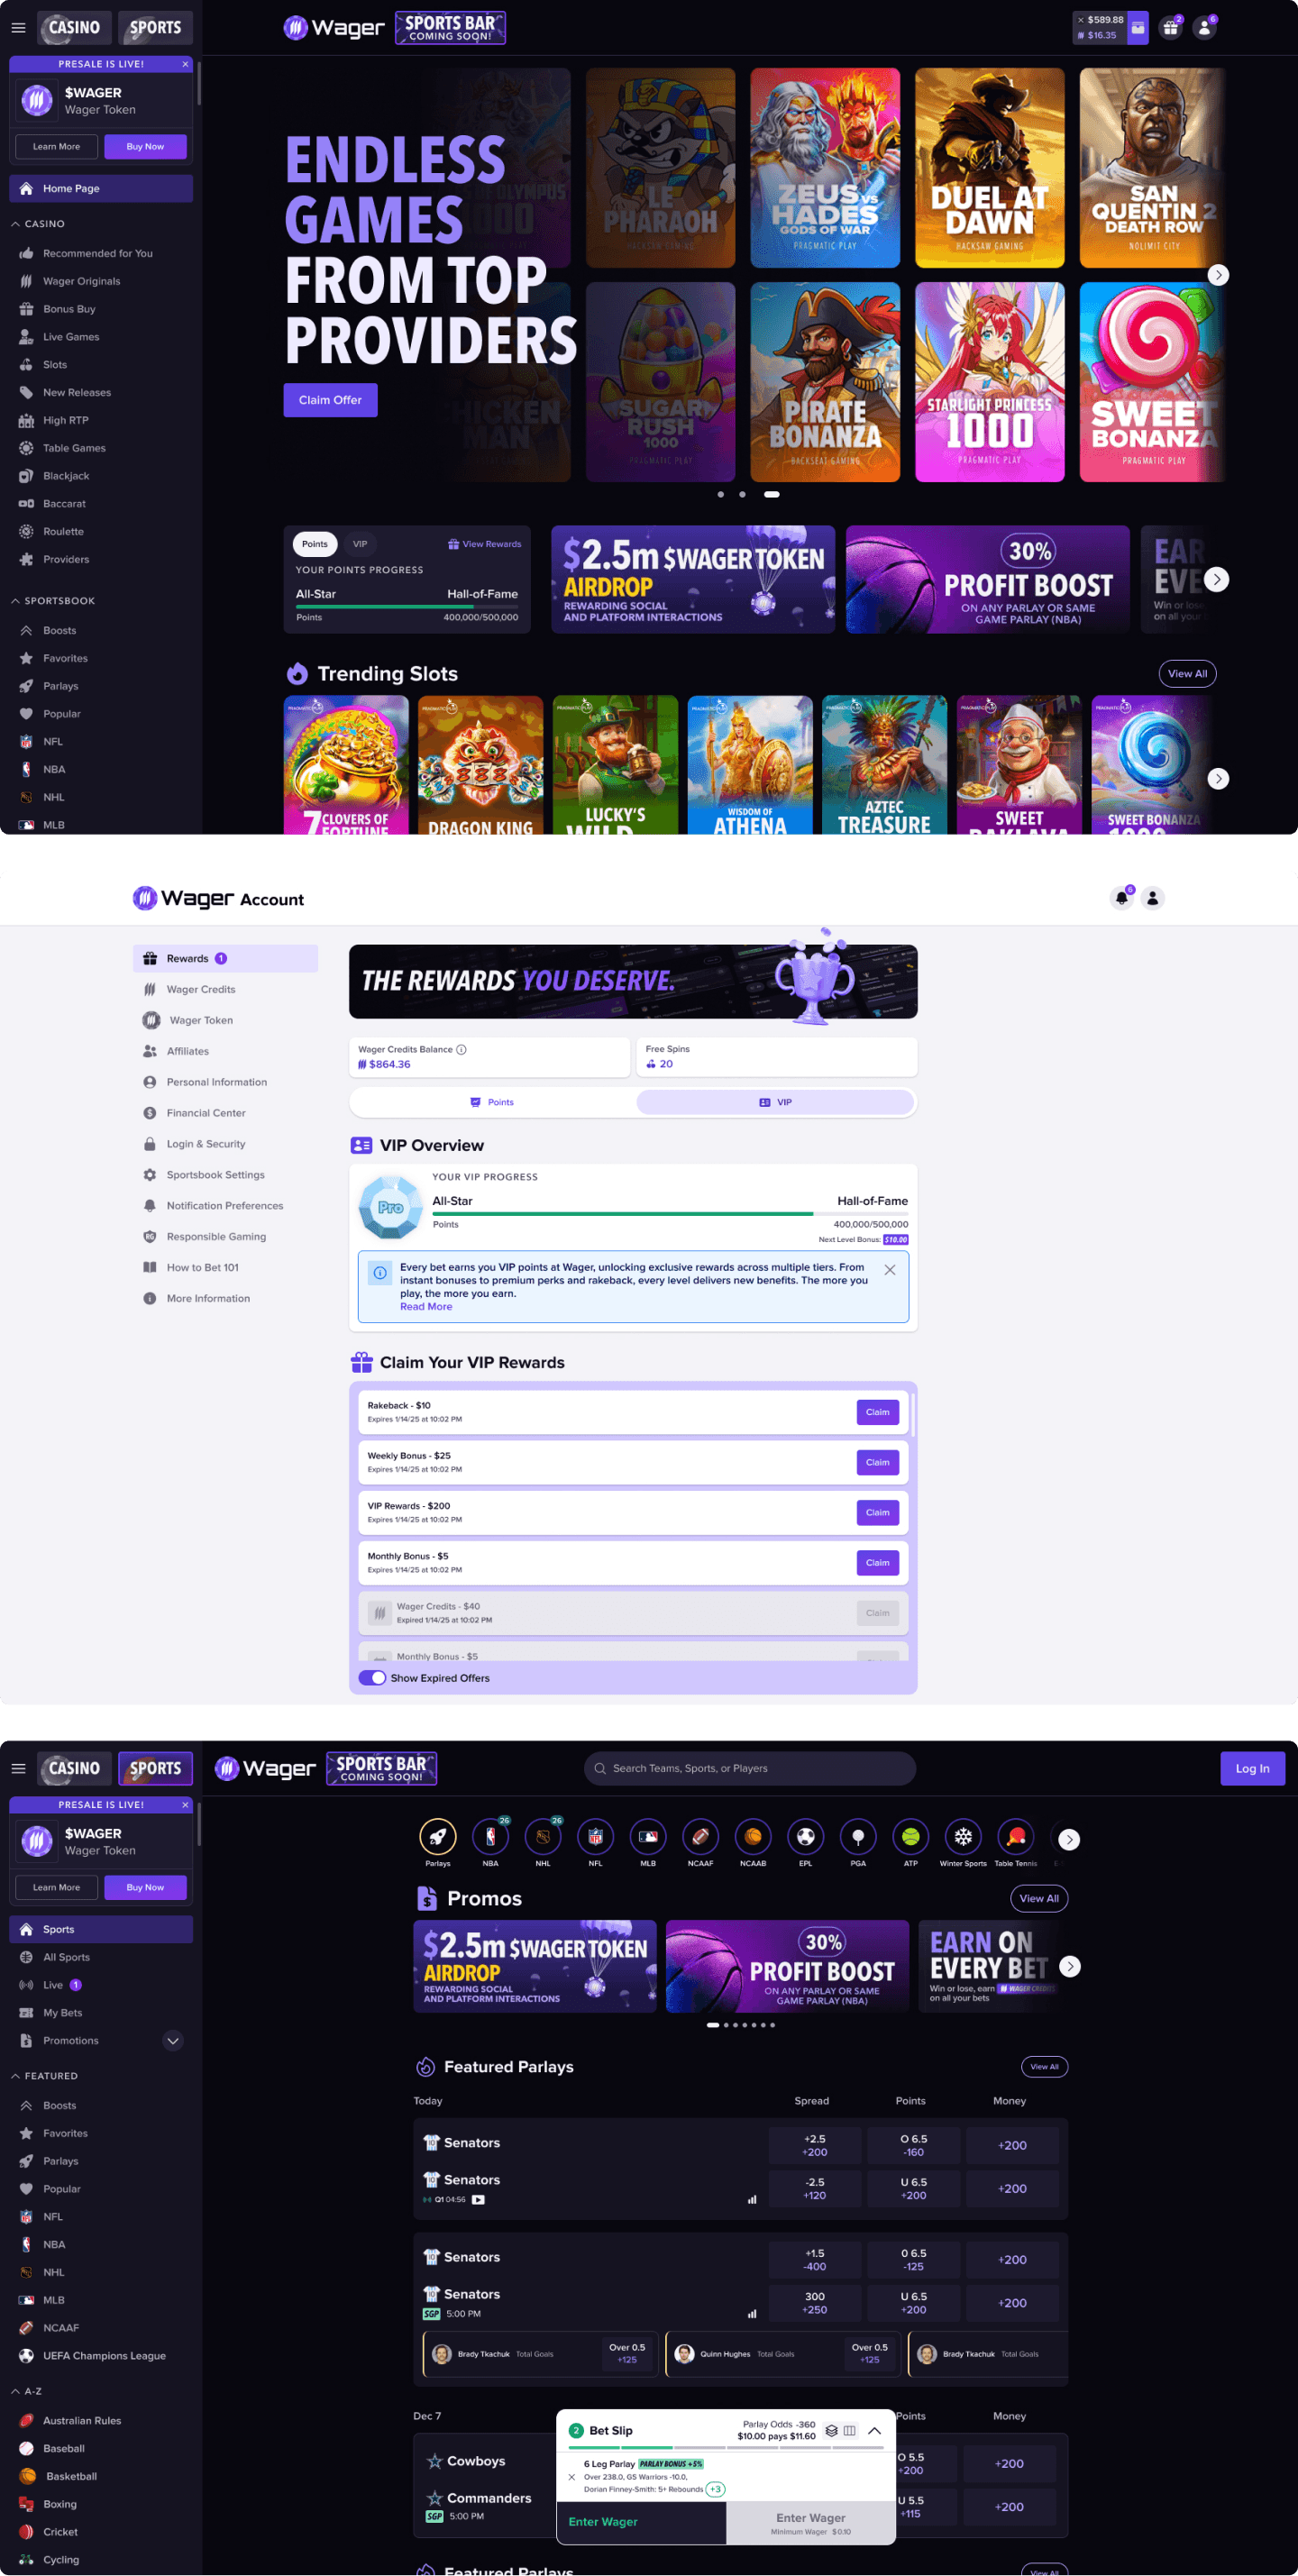
Task: Open the header gift icon with badge 2
Action: pyautogui.click(x=1169, y=28)
